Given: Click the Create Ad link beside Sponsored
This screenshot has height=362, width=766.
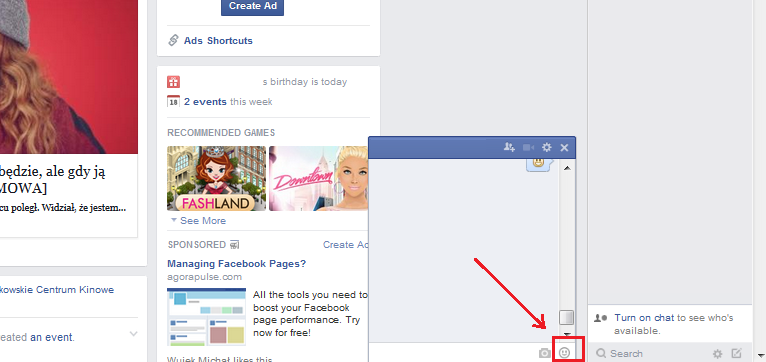Looking at the screenshot, I should click(x=346, y=245).
